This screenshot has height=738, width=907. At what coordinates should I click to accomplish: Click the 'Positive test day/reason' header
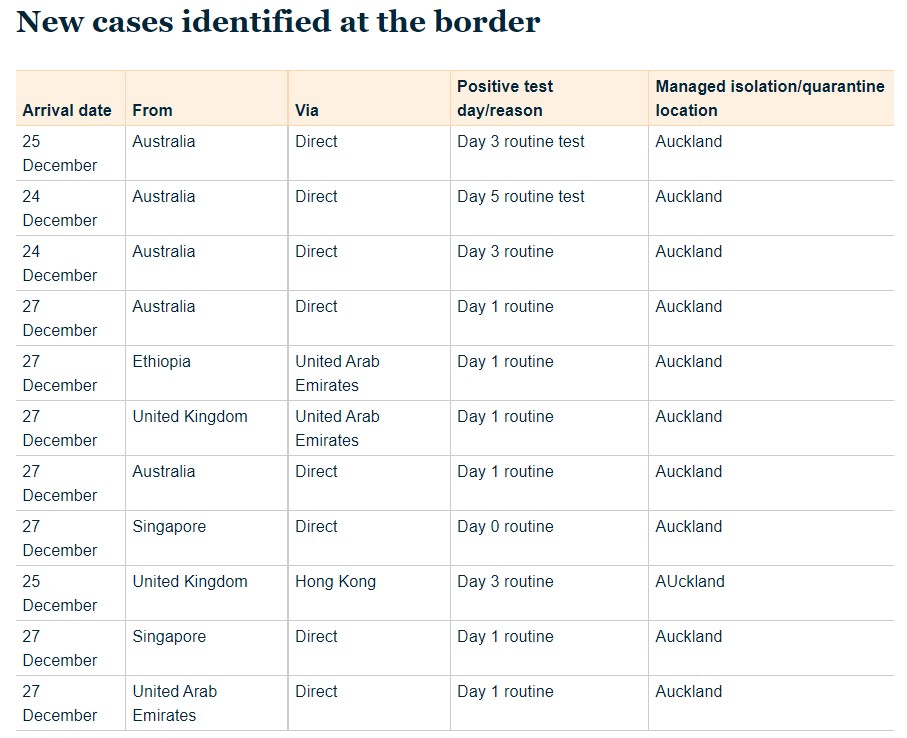coord(504,98)
